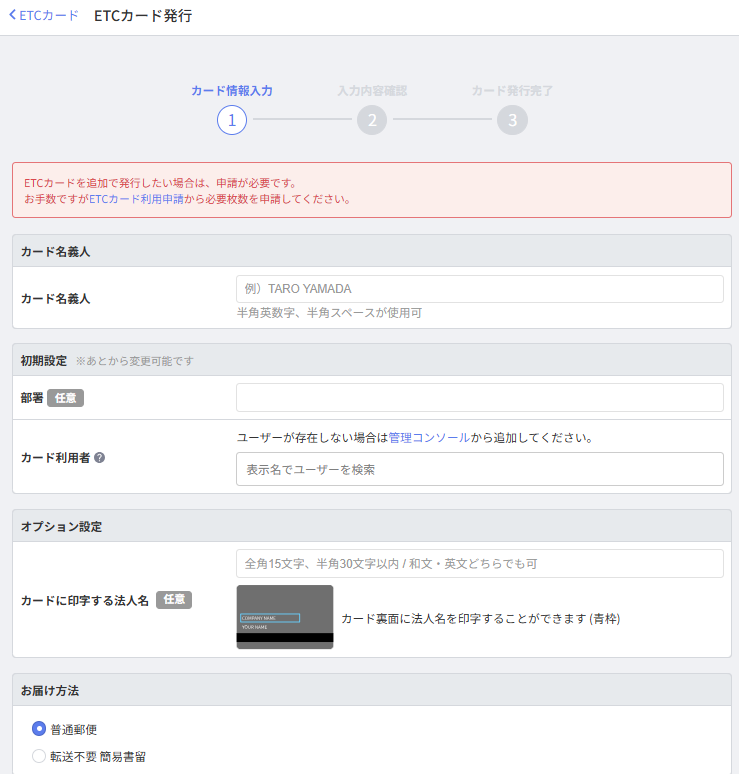Viewport: 739px width, 774px height.
Task: Click the カード発行完了 step label
Action: (512, 90)
